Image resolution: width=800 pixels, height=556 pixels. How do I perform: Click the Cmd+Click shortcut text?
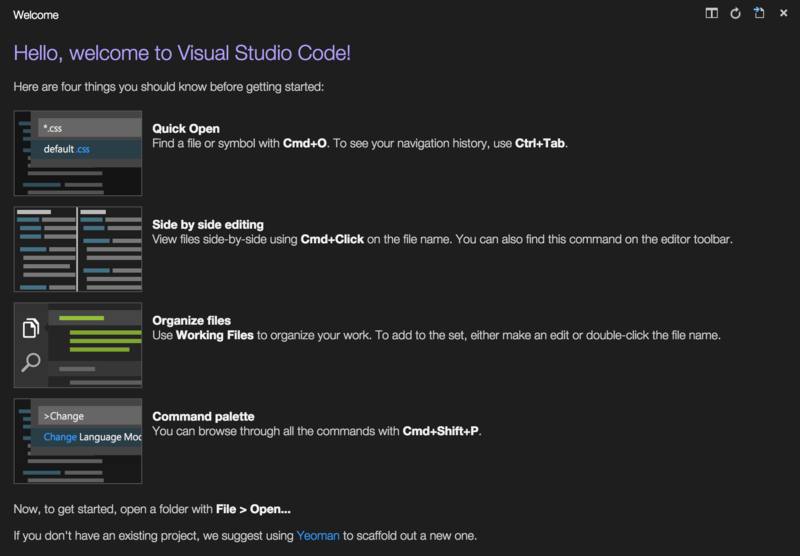tap(332, 239)
